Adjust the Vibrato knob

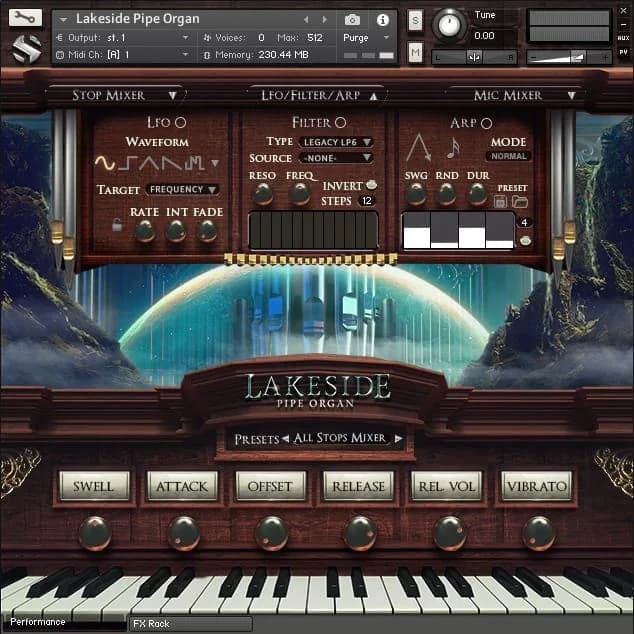(x=538, y=534)
